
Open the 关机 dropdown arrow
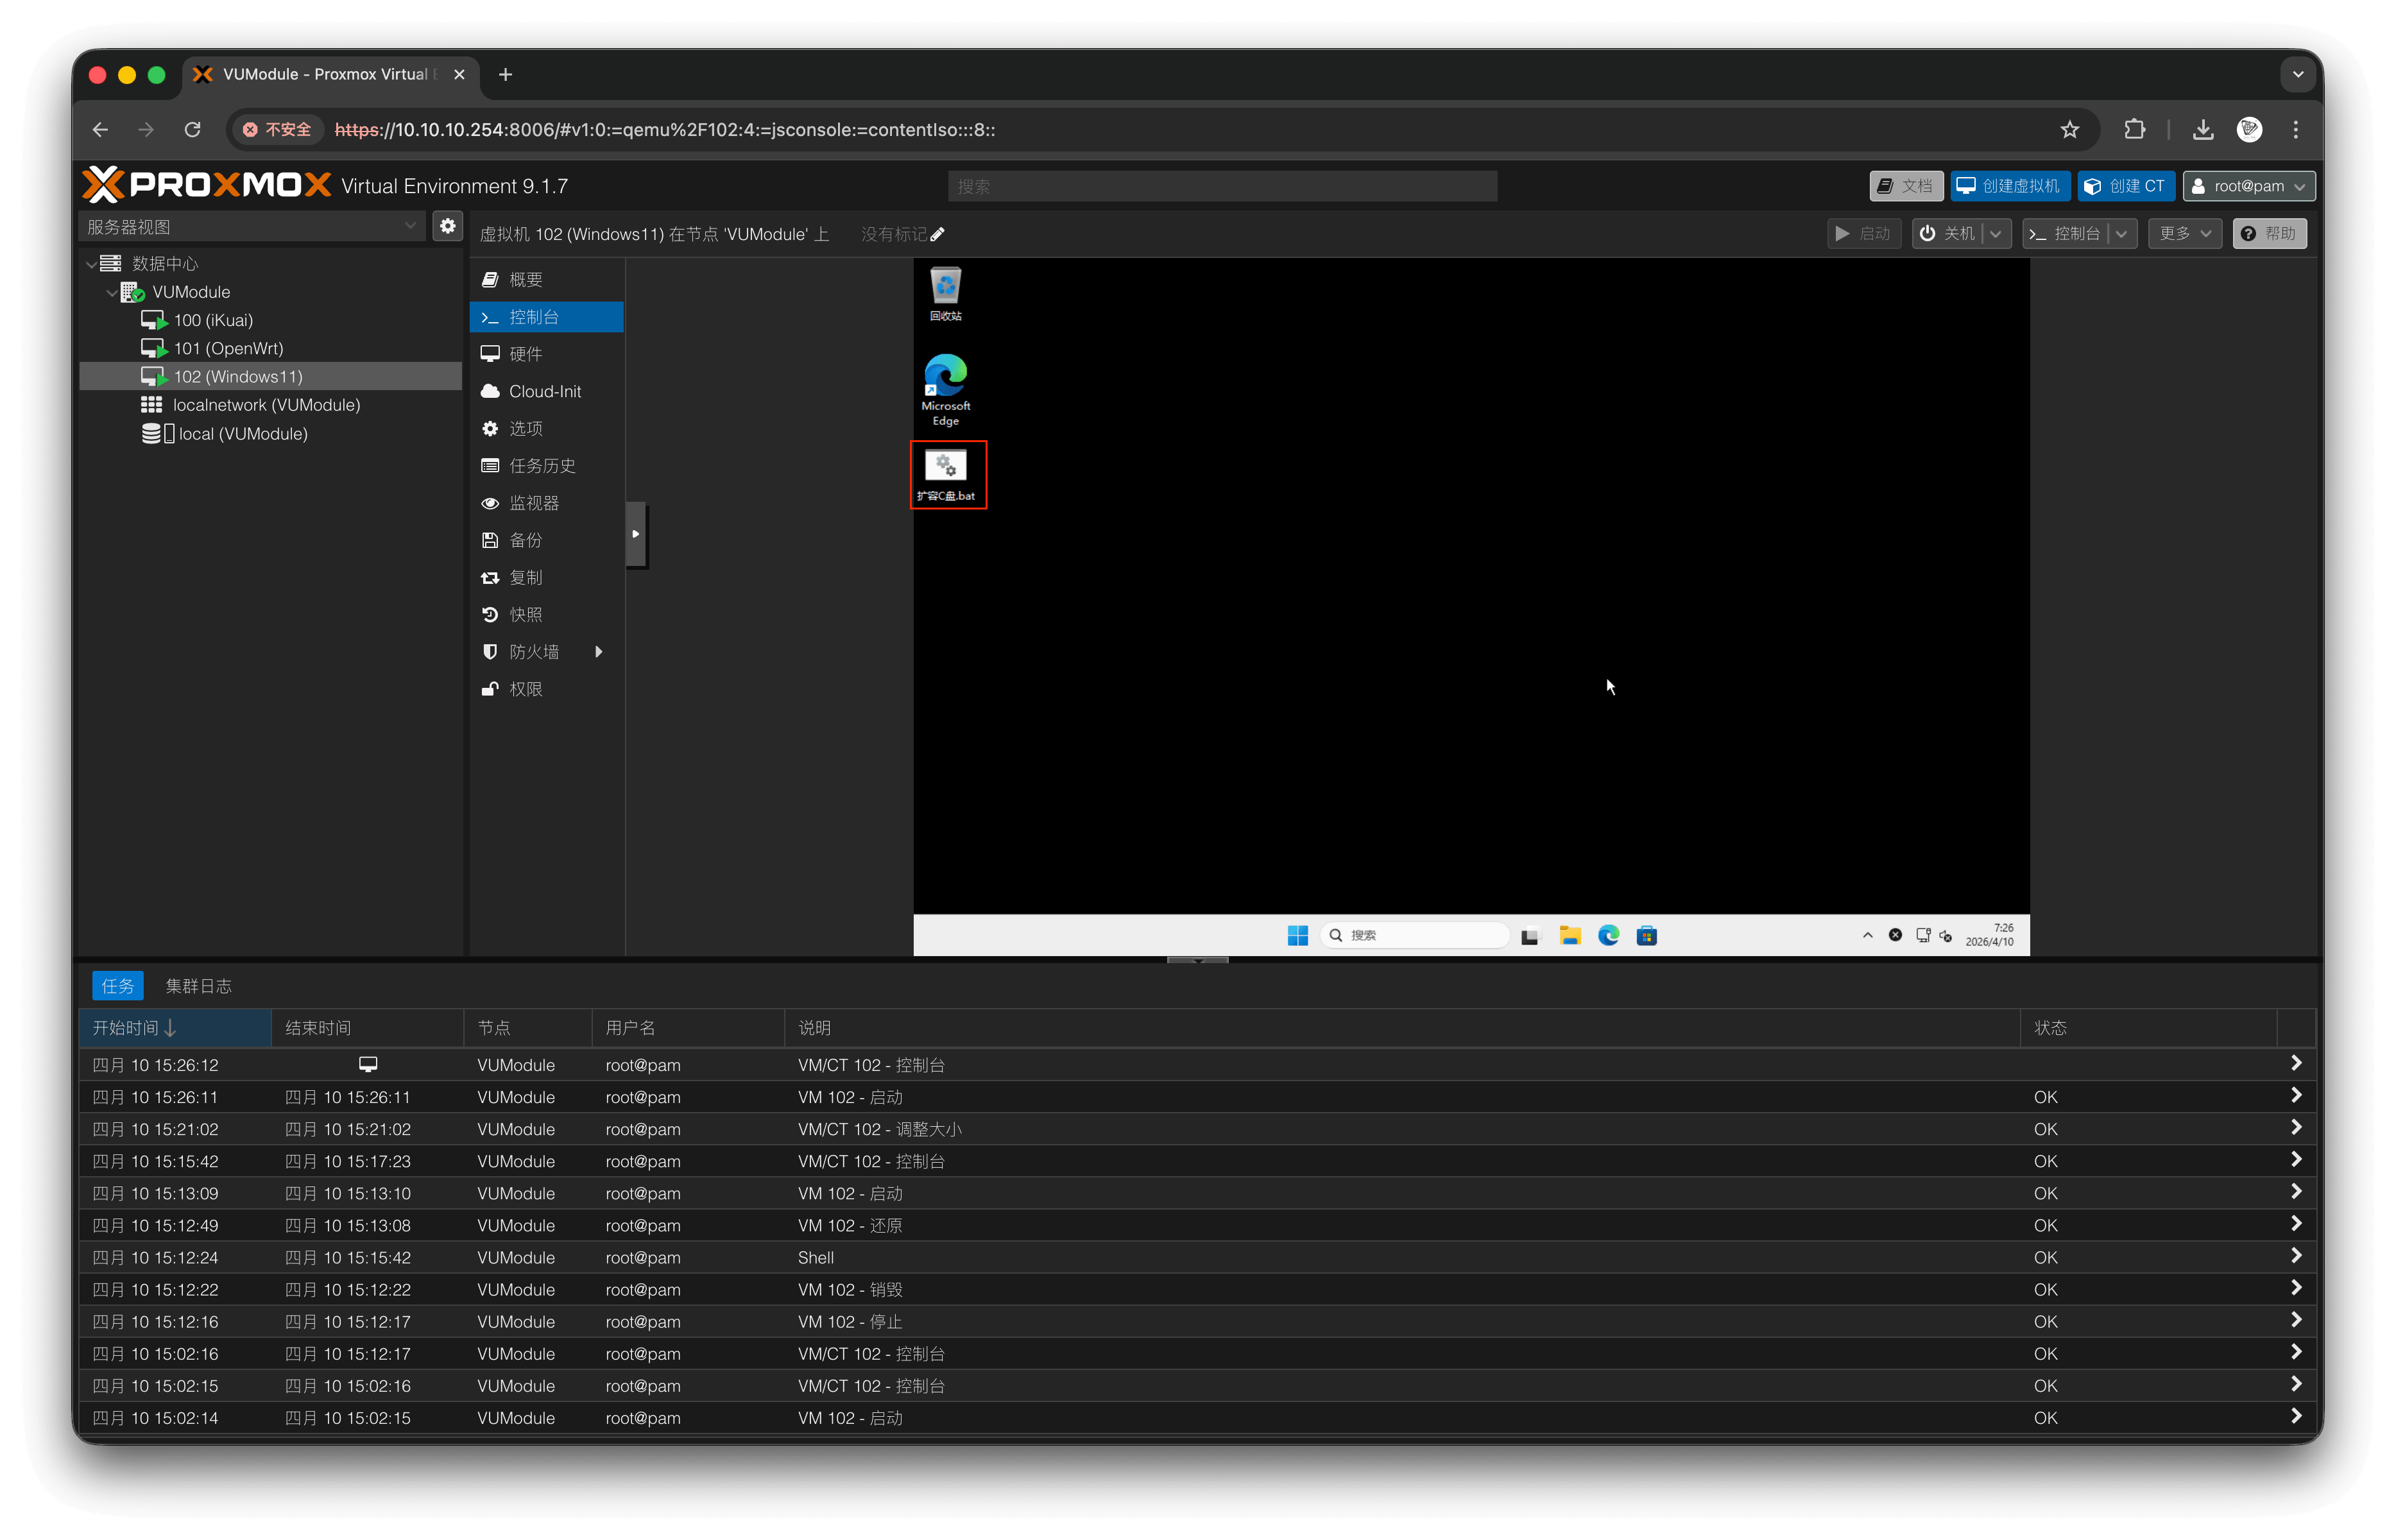point(1995,234)
